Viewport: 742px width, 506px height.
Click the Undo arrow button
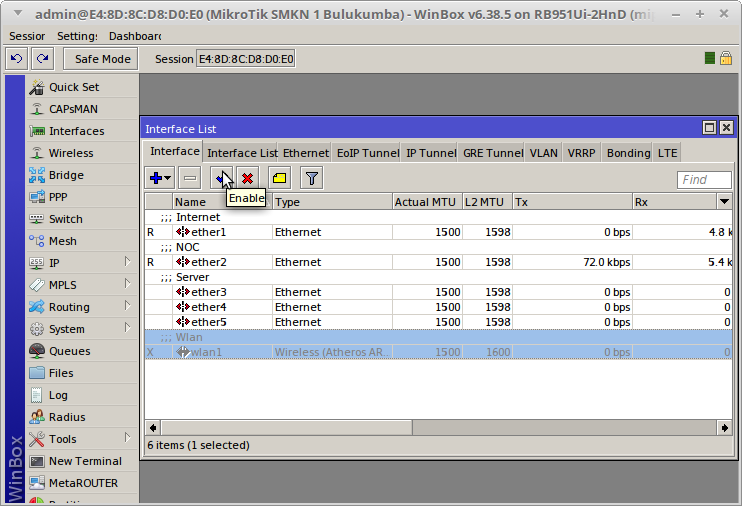coord(17,59)
